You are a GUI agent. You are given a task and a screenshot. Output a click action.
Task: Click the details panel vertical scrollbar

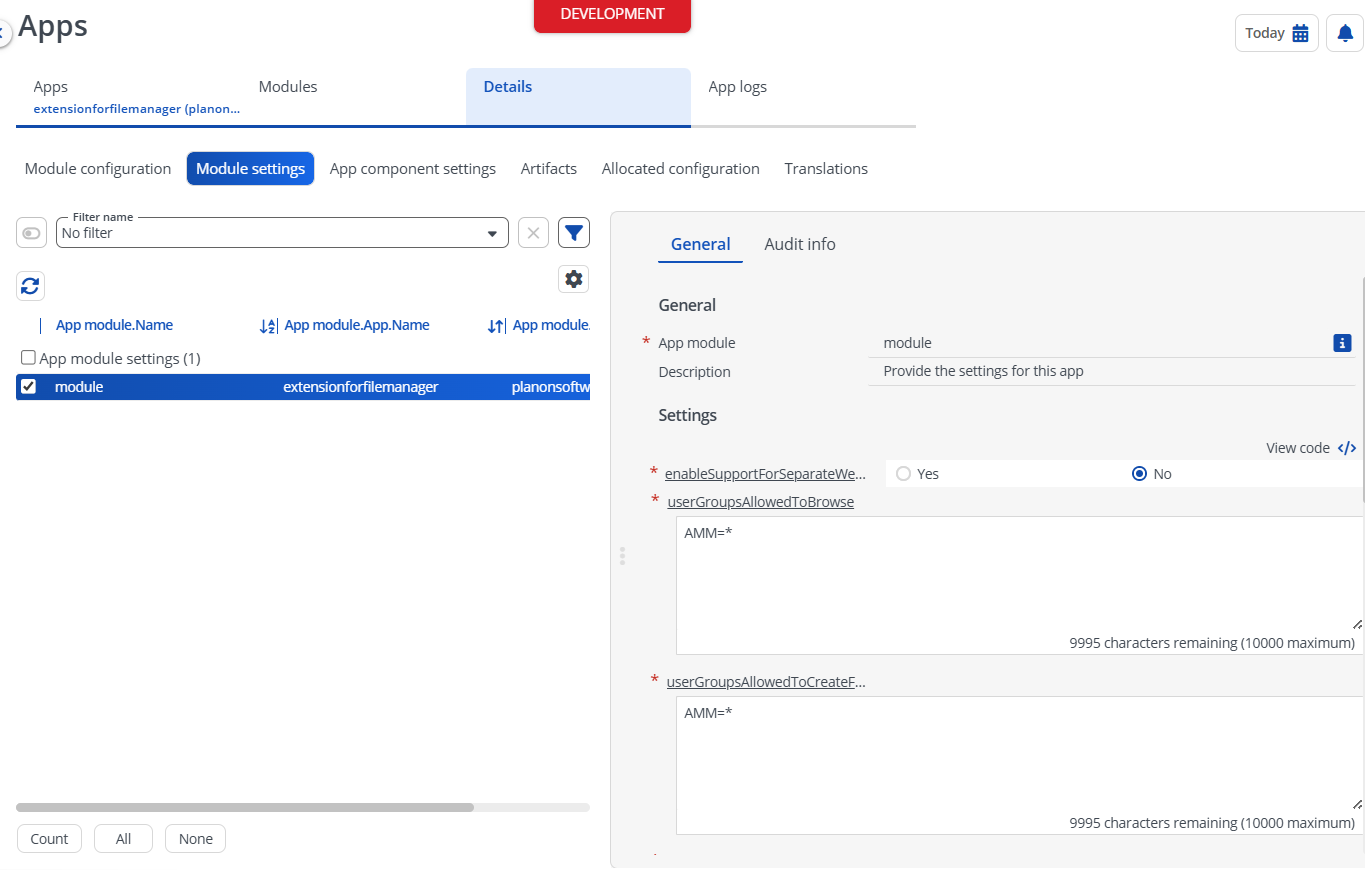[x=1362, y=390]
